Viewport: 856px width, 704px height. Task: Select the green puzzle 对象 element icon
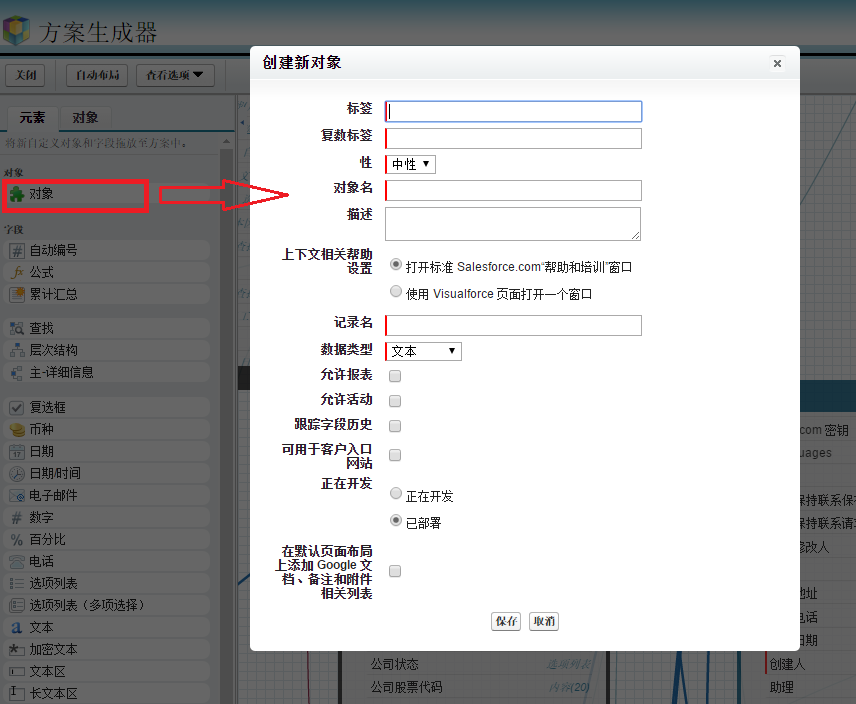pos(17,194)
